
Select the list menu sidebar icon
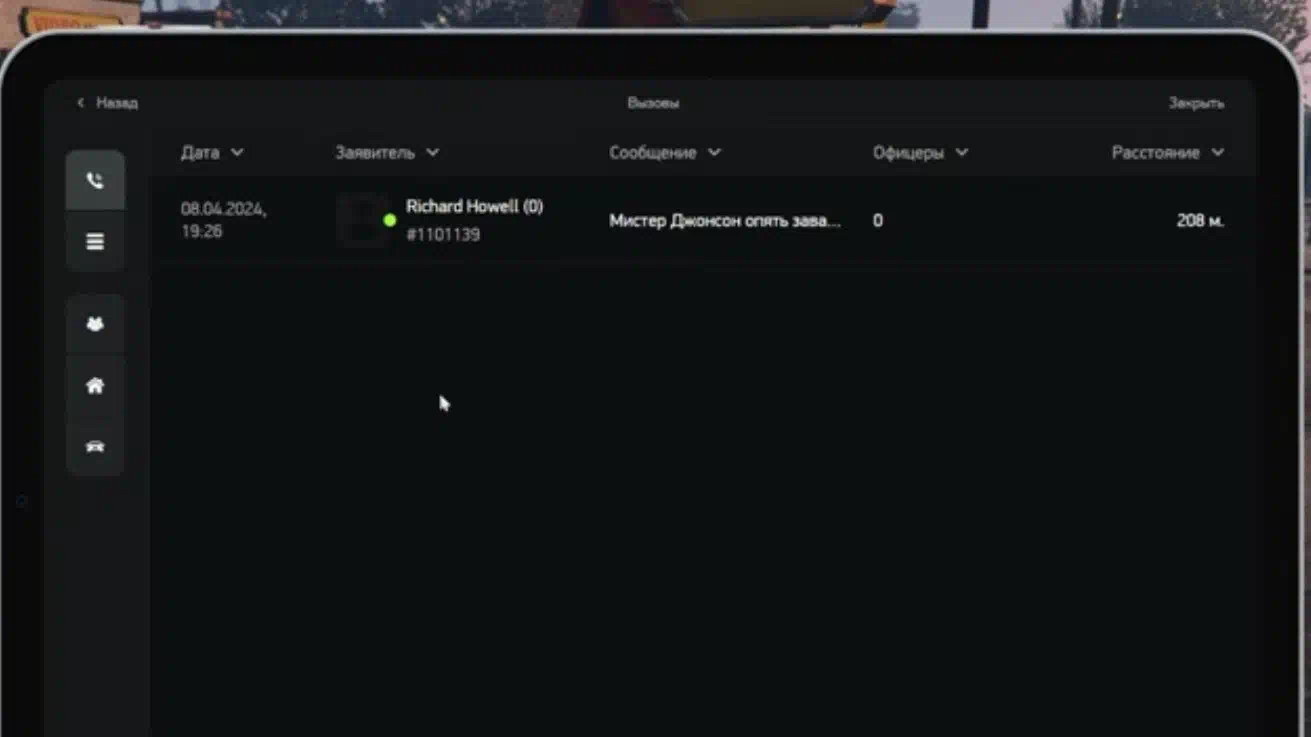(x=95, y=242)
